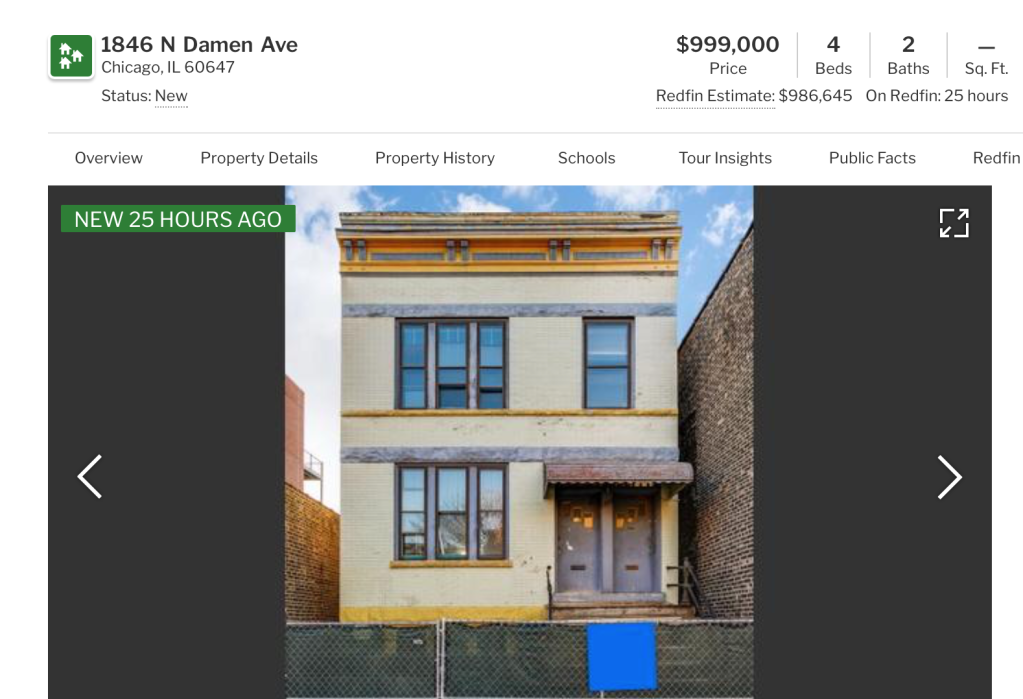
Task: Click the $999,000 listing price
Action: click(727, 44)
